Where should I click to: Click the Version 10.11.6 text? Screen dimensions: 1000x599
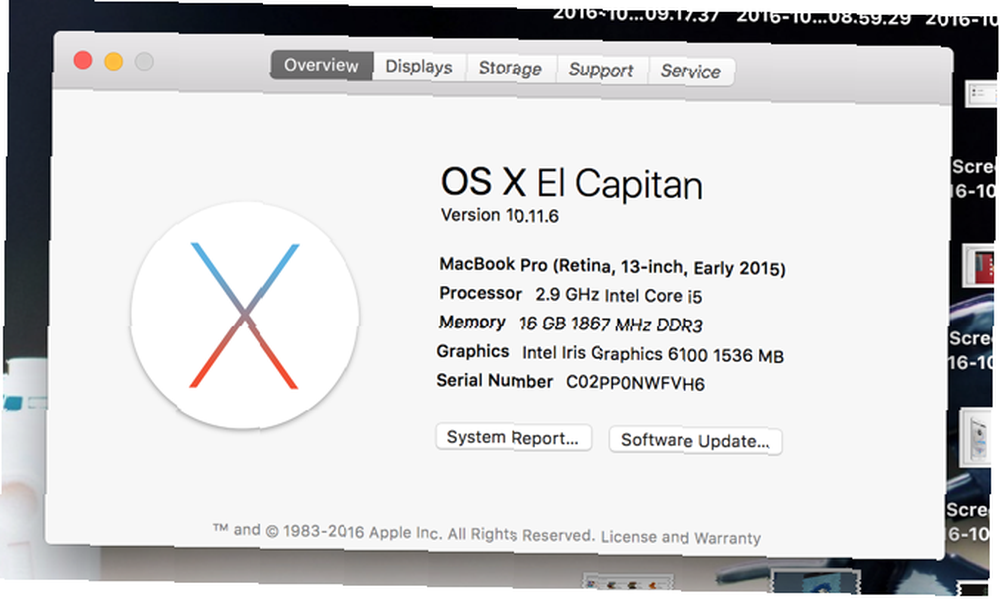[x=499, y=216]
